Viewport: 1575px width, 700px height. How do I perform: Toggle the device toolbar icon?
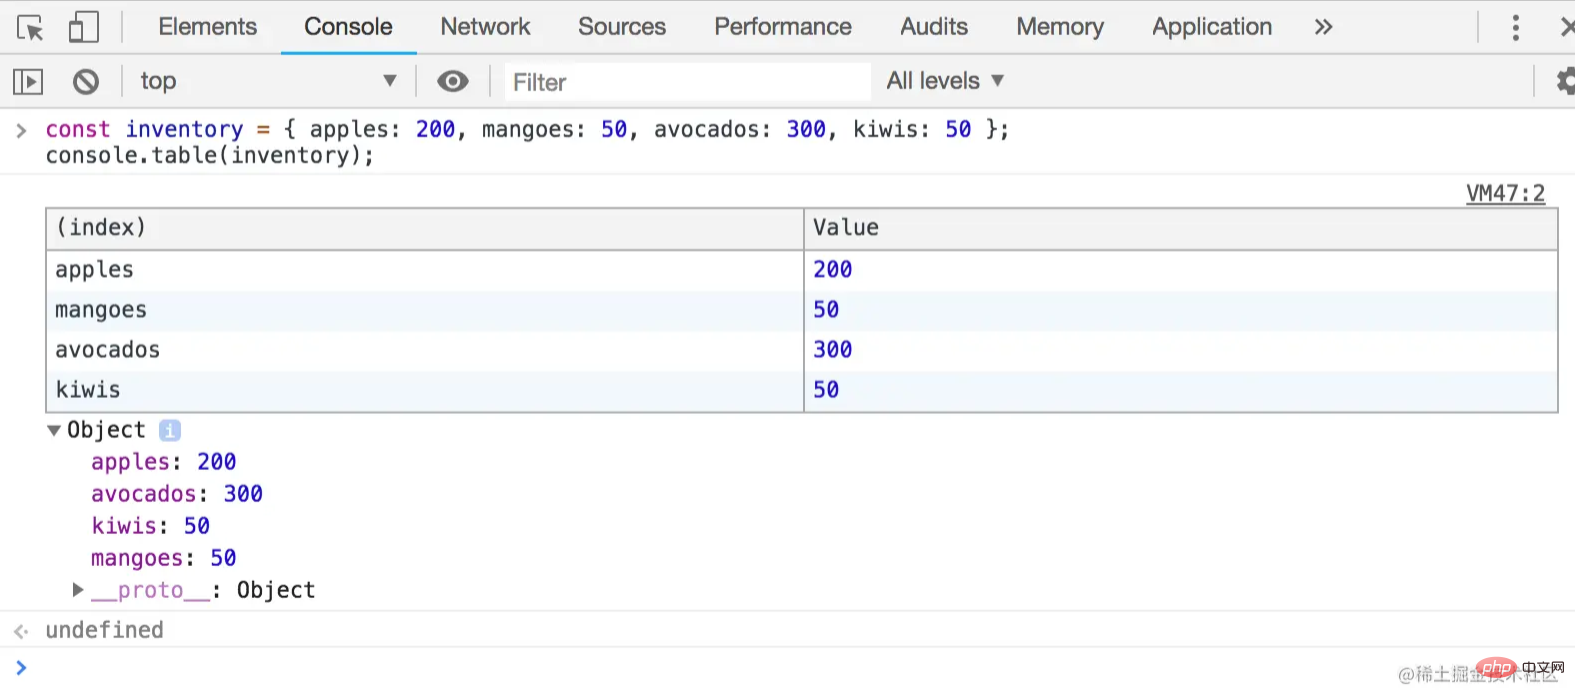pos(83,27)
